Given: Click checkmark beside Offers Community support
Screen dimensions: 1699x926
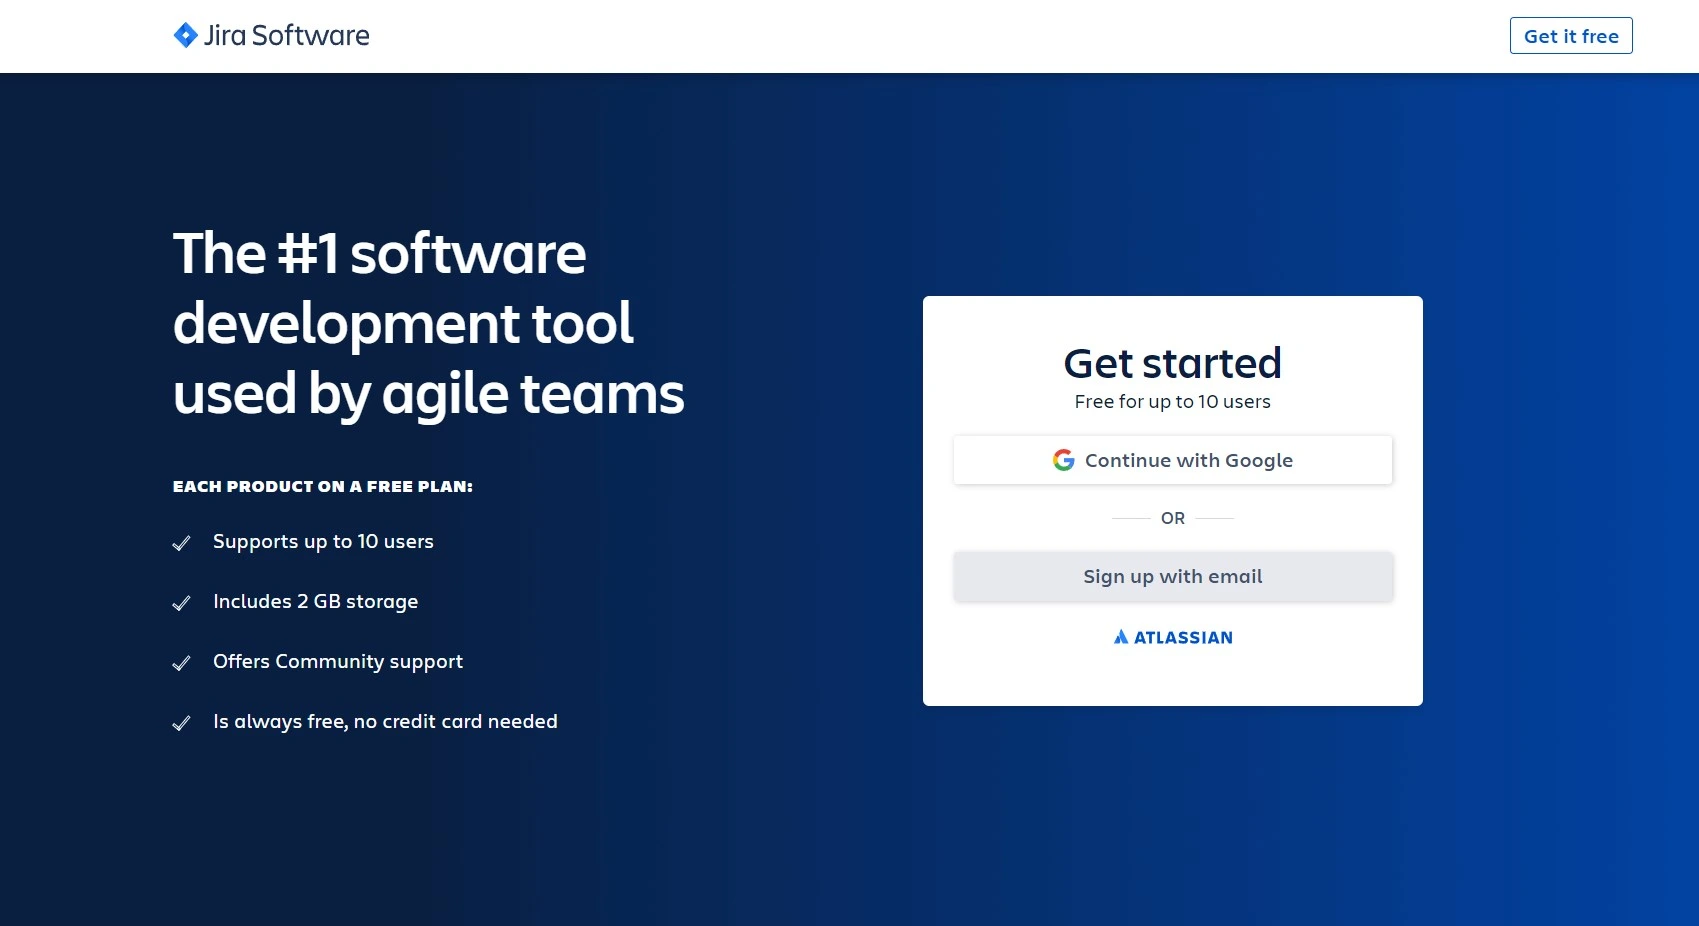Looking at the screenshot, I should tap(181, 663).
